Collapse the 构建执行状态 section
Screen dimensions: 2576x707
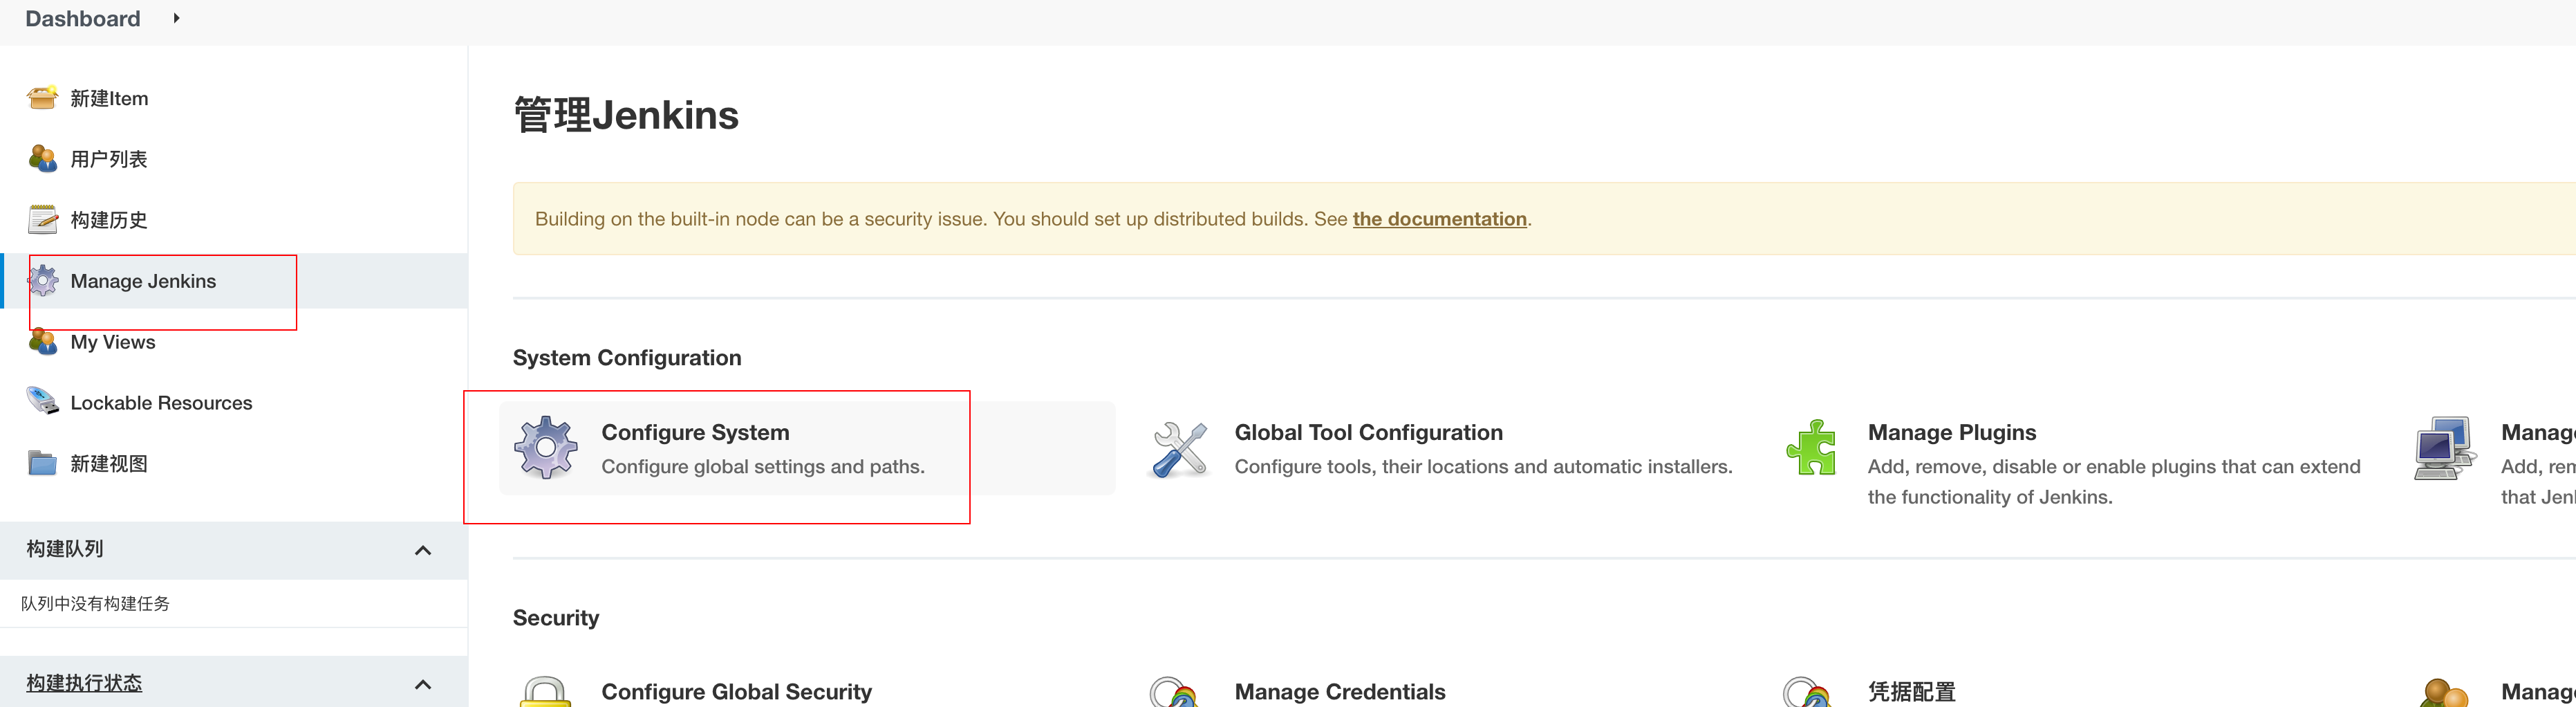click(x=423, y=683)
